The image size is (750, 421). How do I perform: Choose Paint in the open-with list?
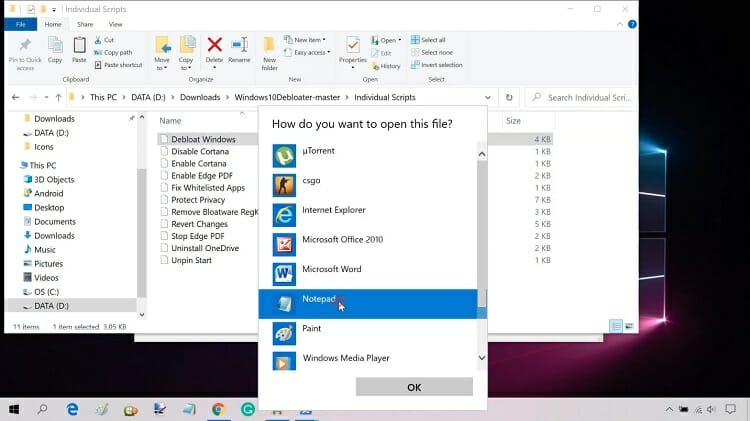[367, 333]
